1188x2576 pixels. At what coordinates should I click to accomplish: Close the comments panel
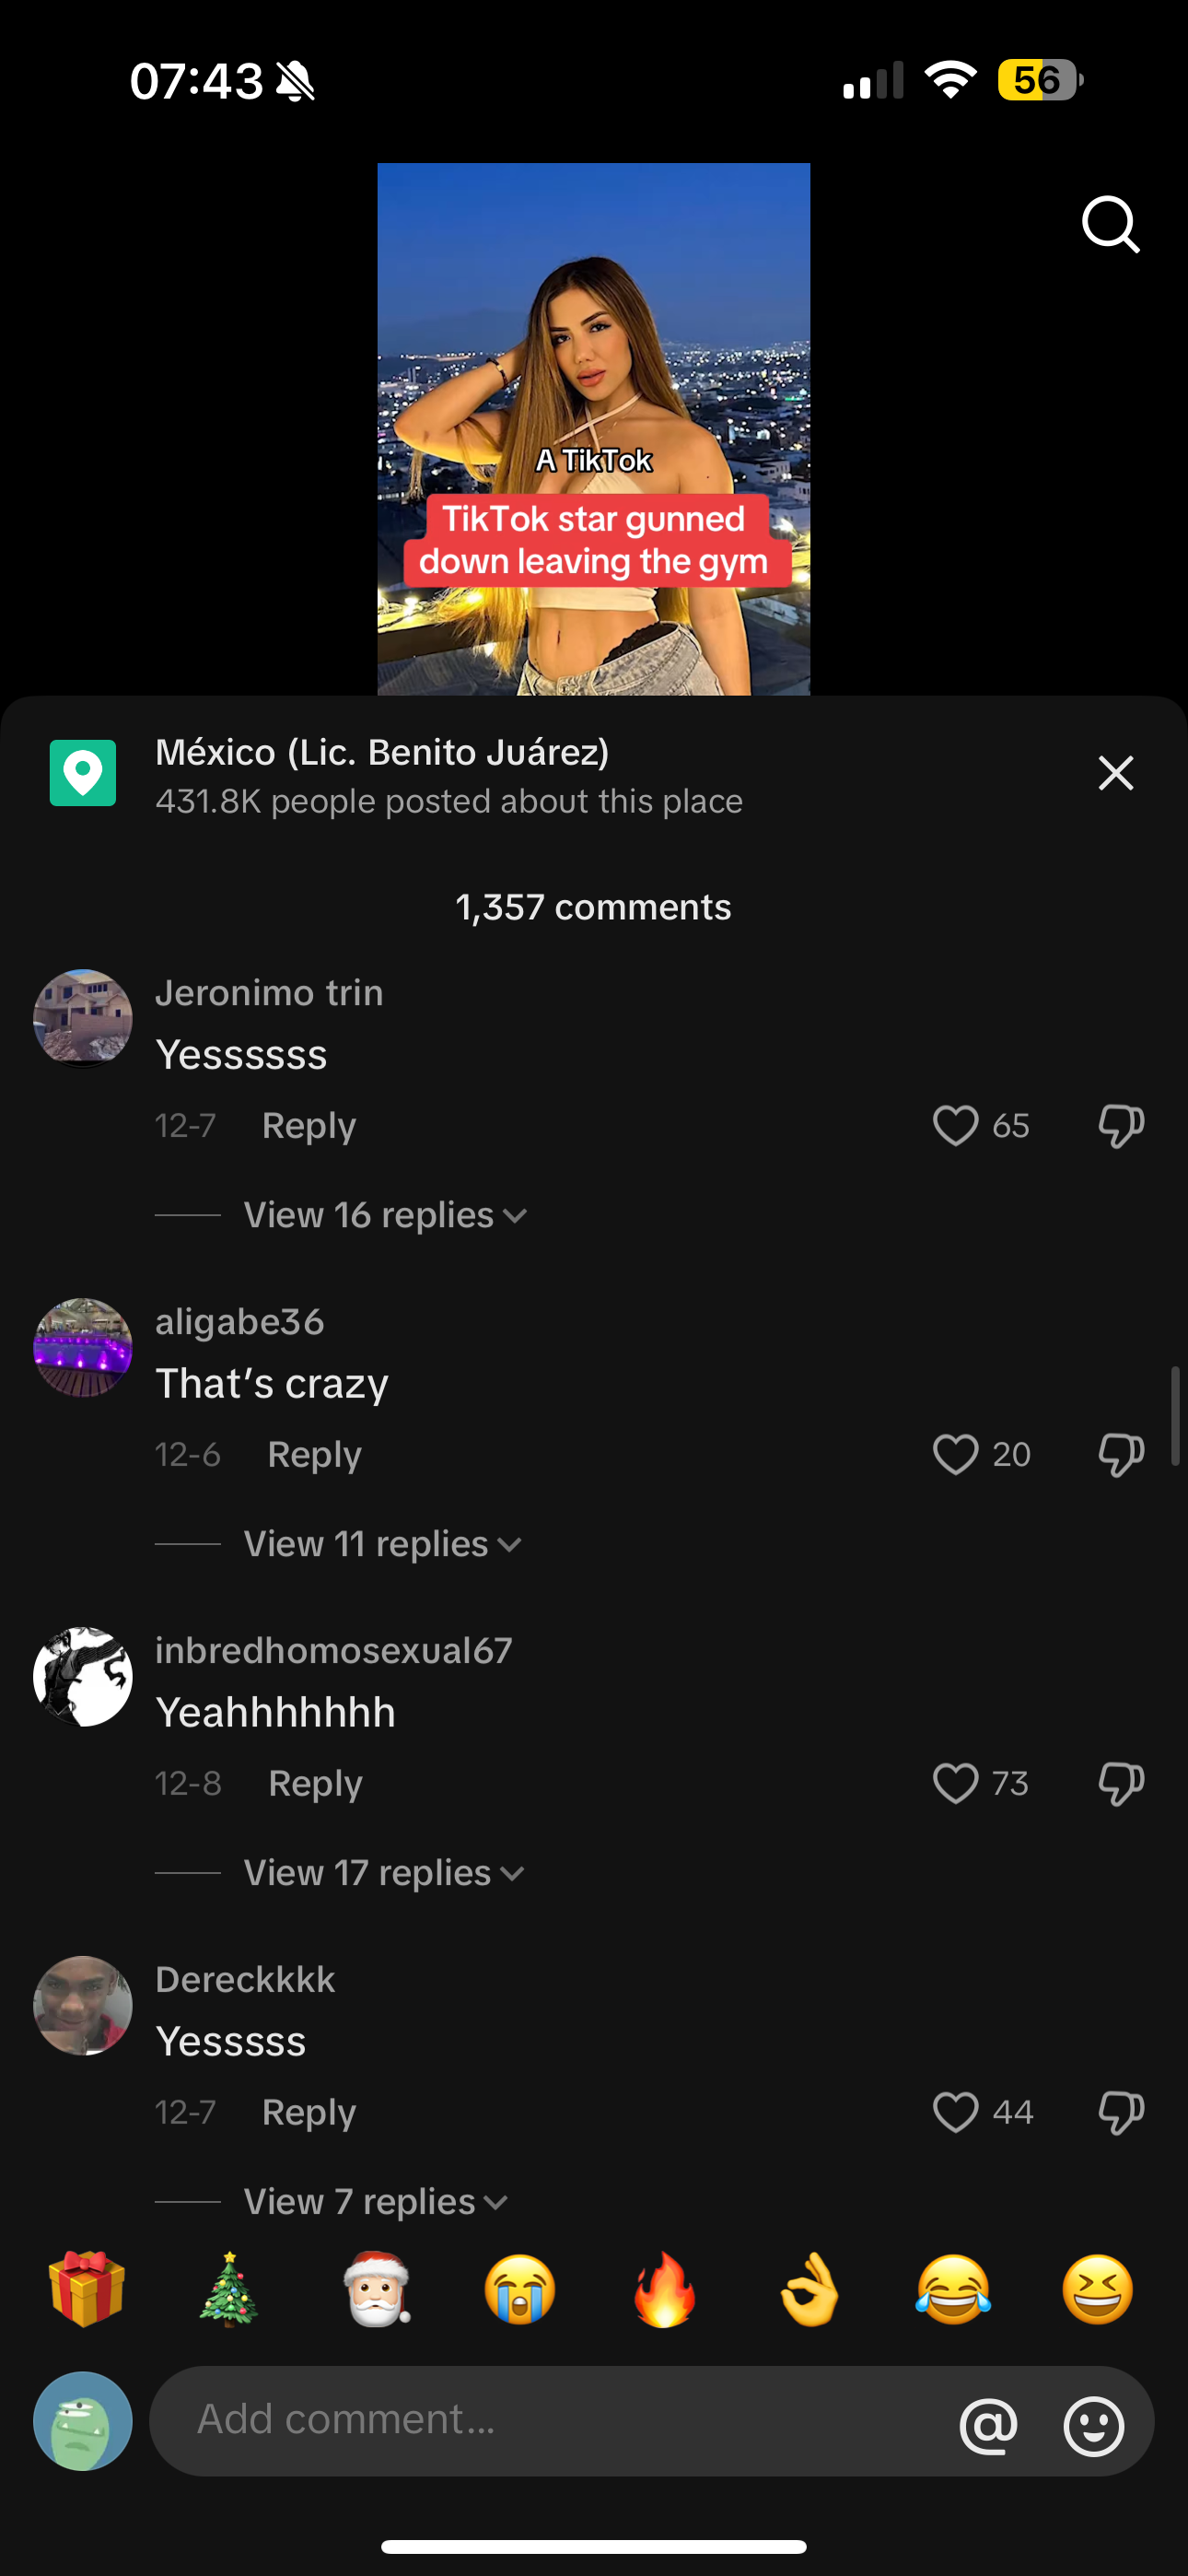click(x=1116, y=773)
